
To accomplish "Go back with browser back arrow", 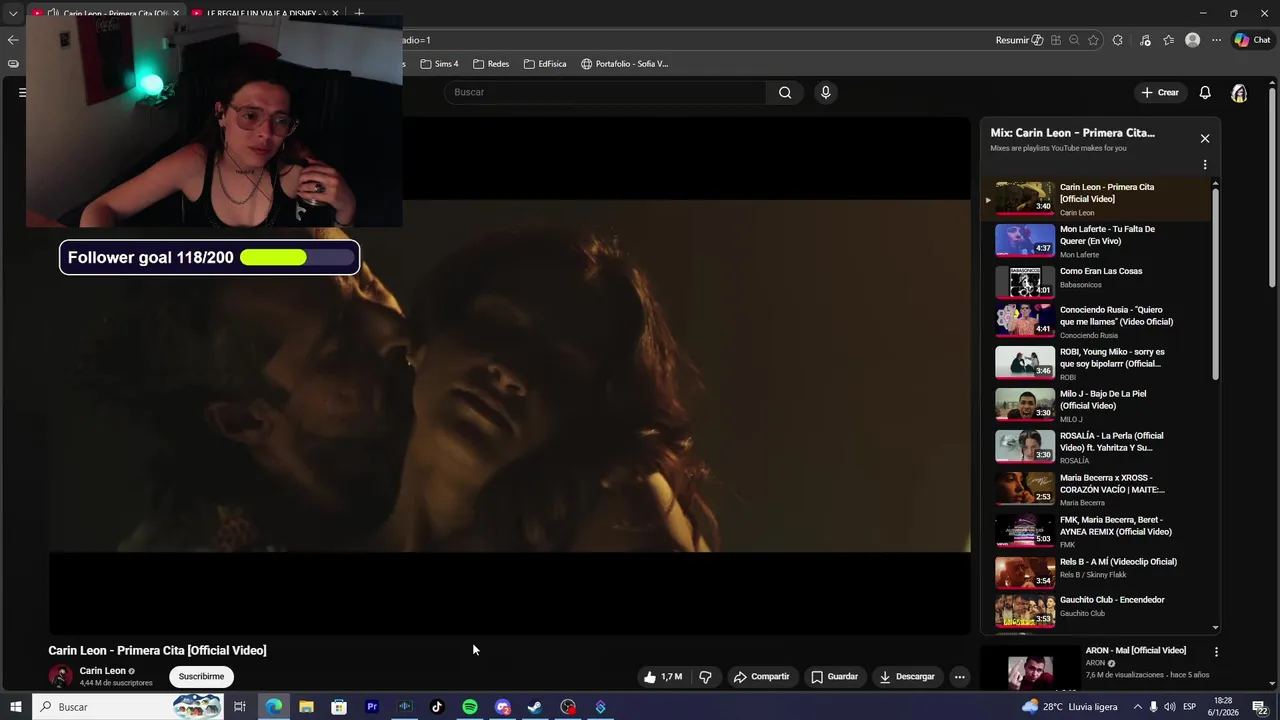I will click(x=12, y=40).
